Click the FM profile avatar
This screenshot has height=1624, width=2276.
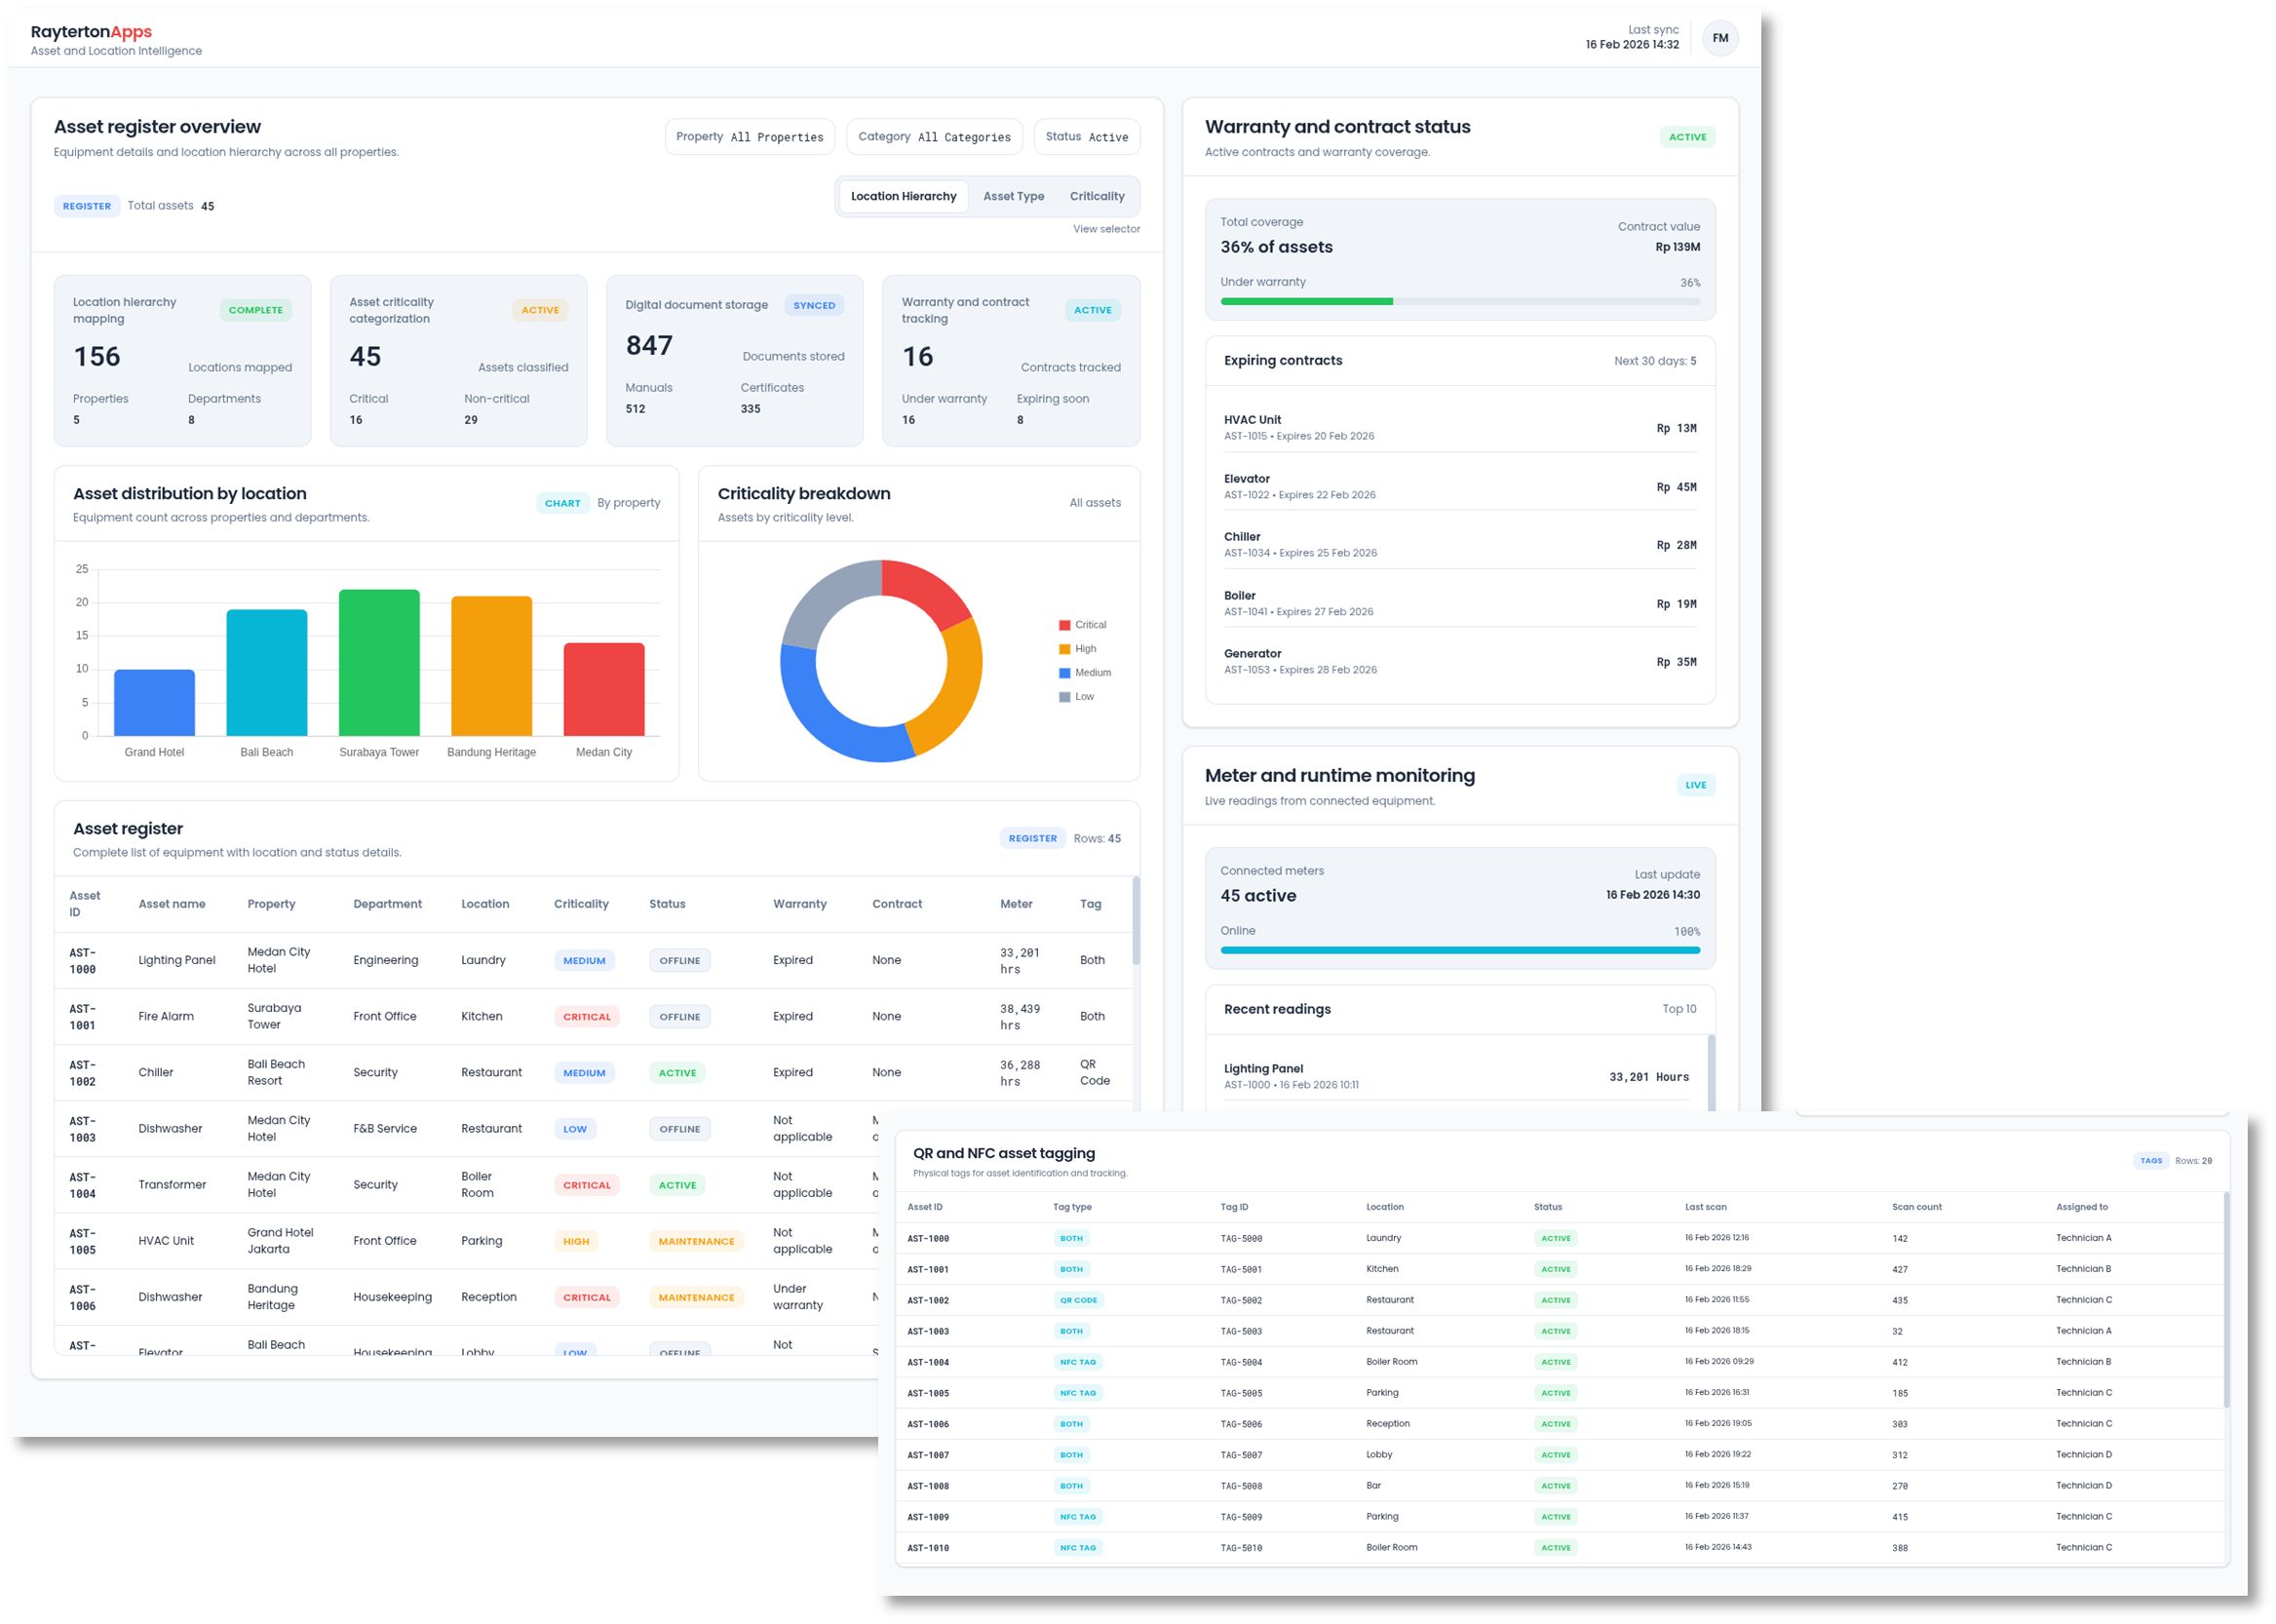(1721, 38)
